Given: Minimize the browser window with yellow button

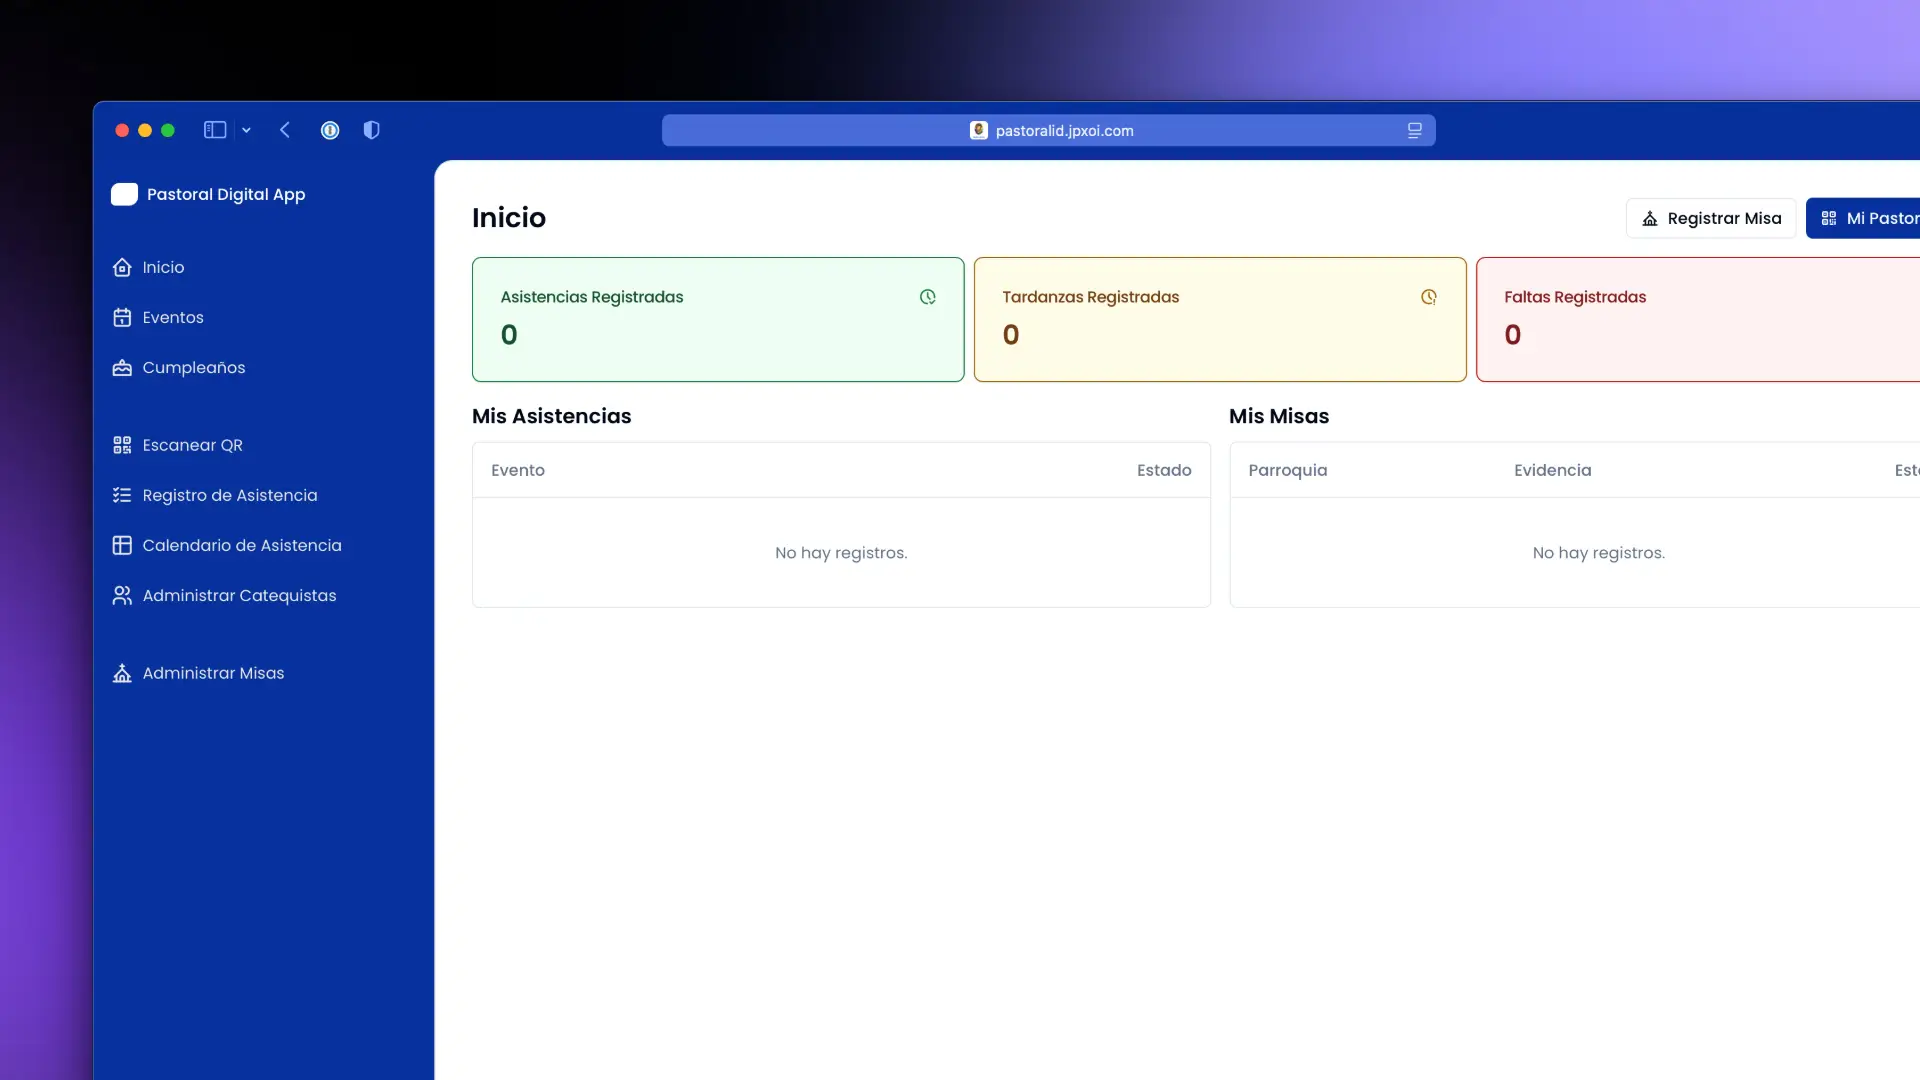Looking at the screenshot, I should coord(145,130).
